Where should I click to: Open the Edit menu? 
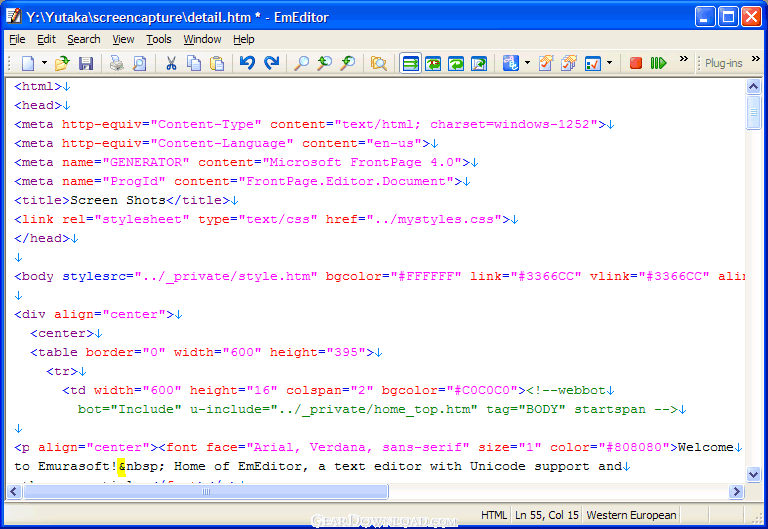47,39
